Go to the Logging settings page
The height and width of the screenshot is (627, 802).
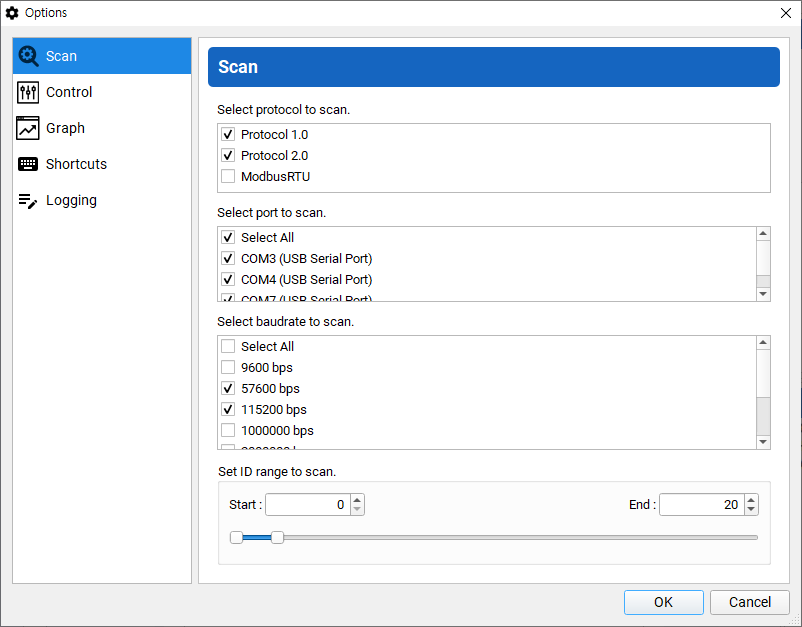[102, 200]
